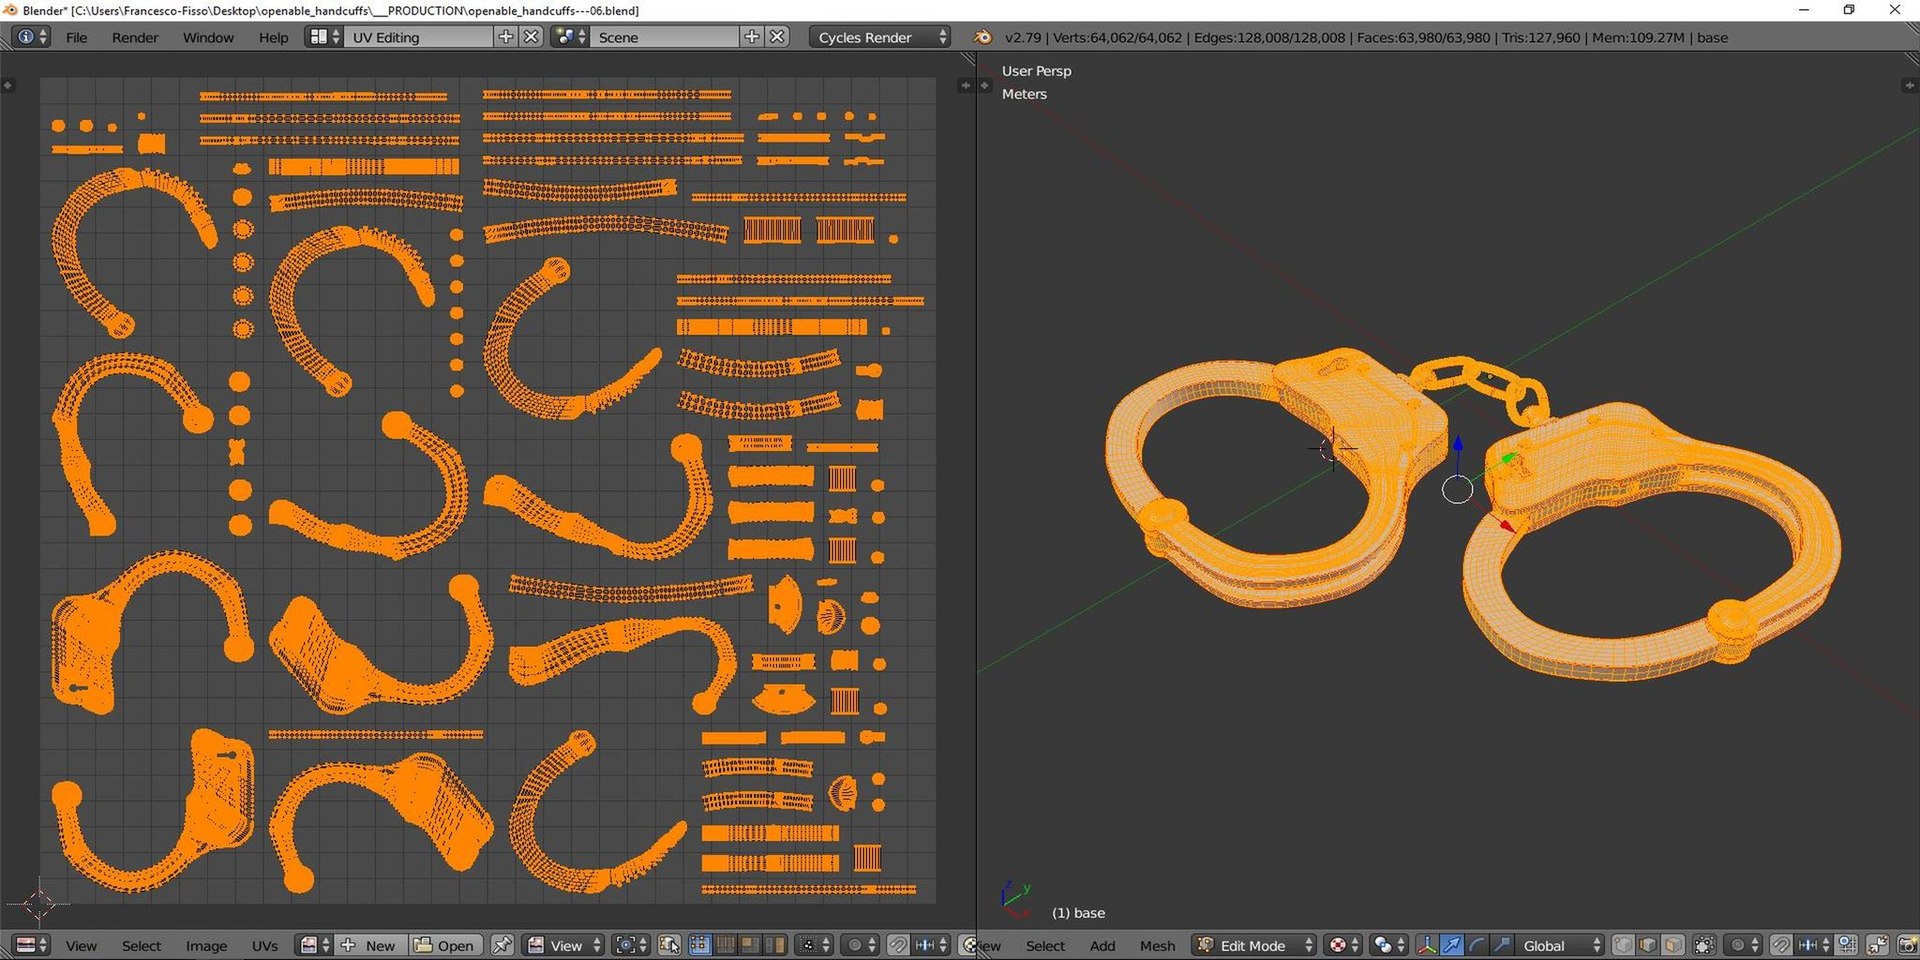The width and height of the screenshot is (1920, 960).
Task: Enable translate manipulator arrow
Action: click(x=1452, y=945)
